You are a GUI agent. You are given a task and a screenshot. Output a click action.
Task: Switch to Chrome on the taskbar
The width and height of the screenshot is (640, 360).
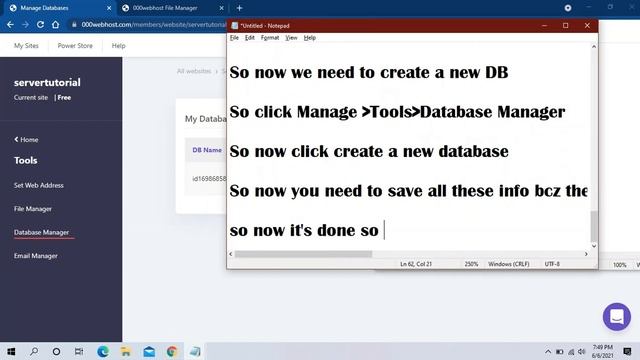(172, 351)
